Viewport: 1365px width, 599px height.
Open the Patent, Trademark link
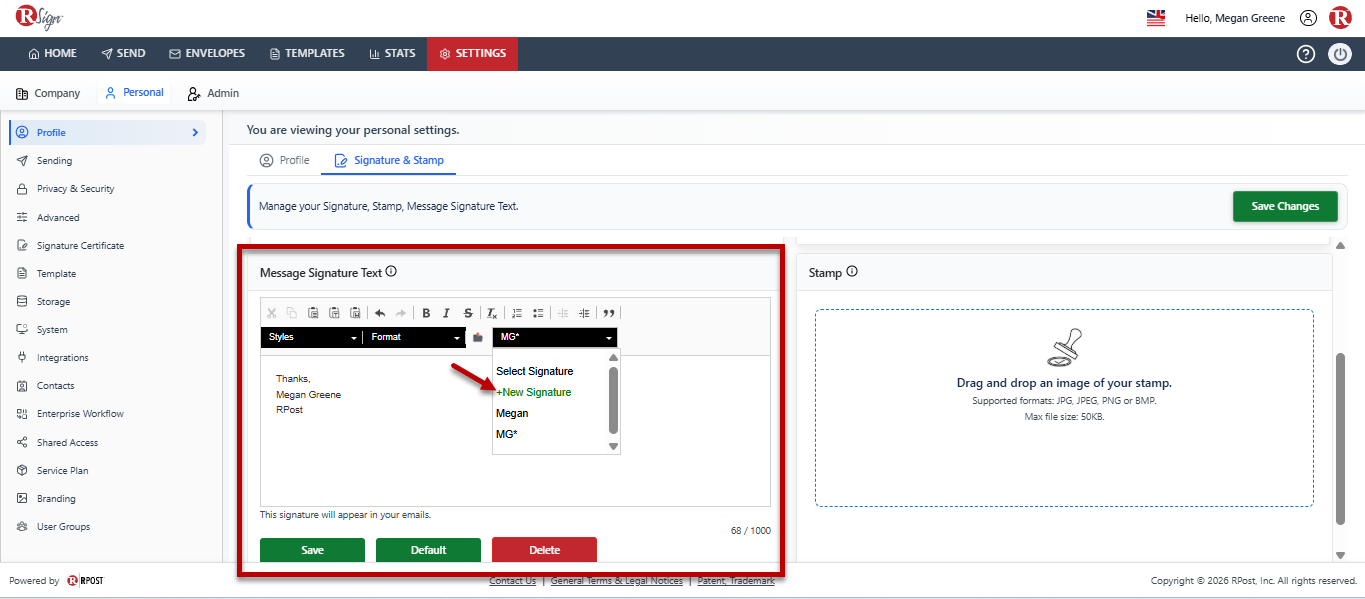coord(736,581)
